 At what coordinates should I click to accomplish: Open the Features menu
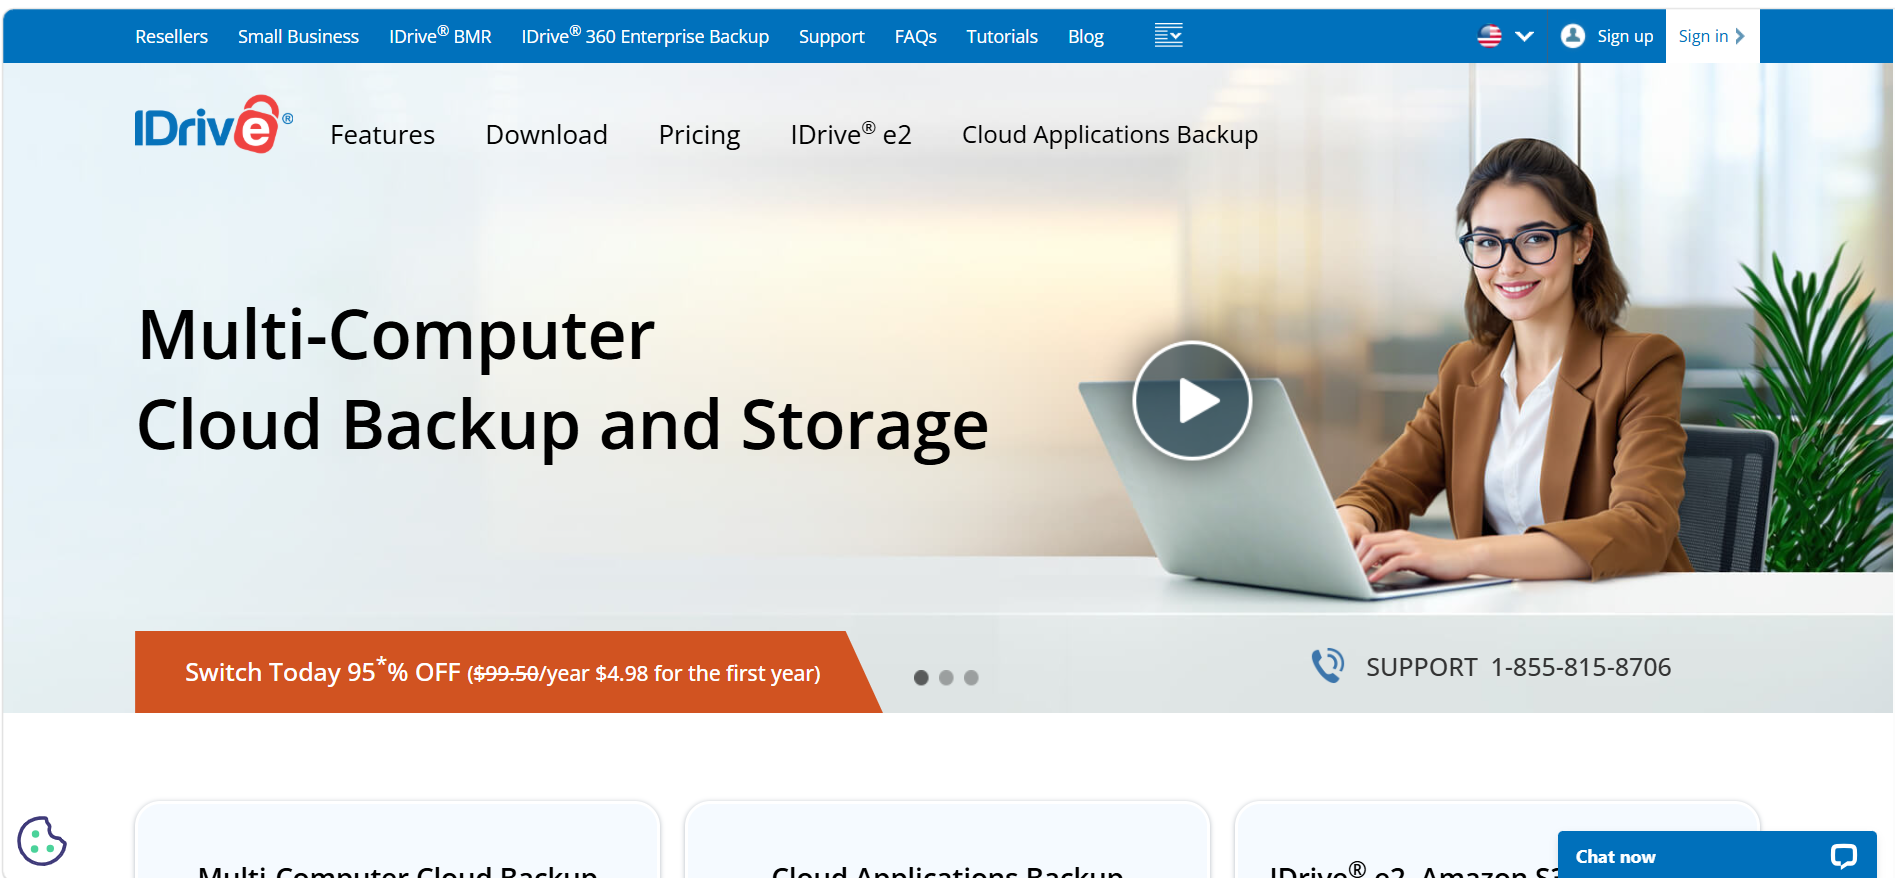(x=383, y=135)
